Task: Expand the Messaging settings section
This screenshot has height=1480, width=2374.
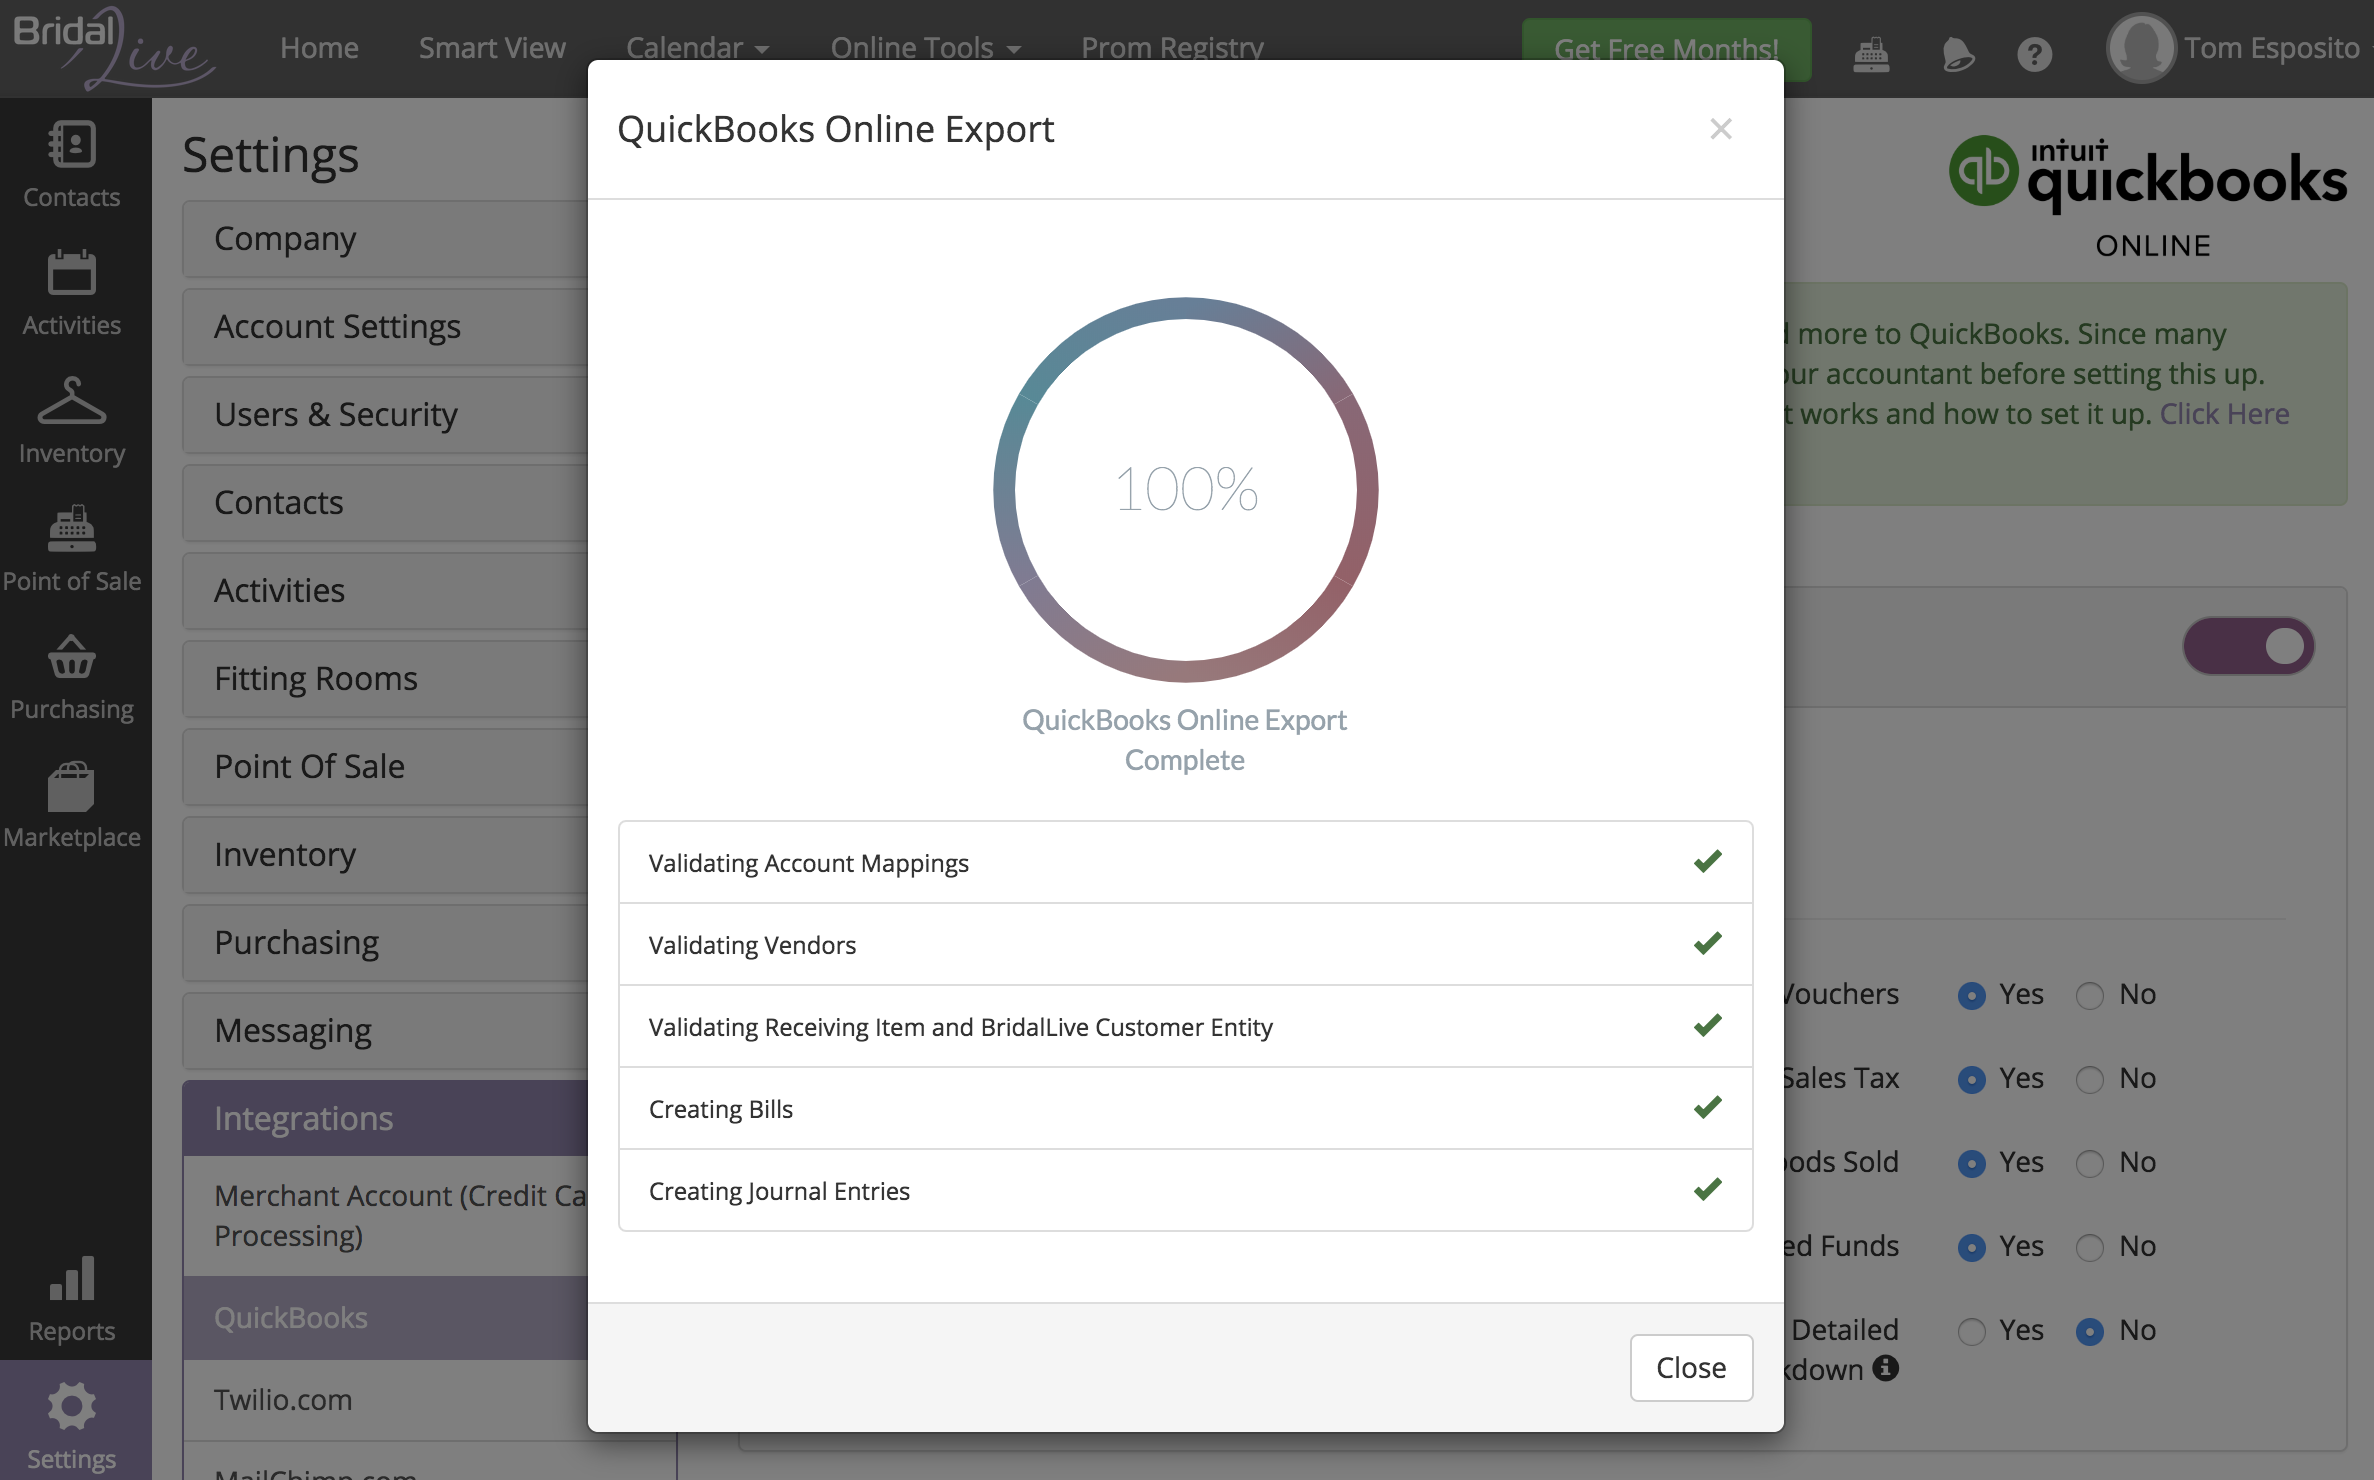Action: pos(386,1031)
